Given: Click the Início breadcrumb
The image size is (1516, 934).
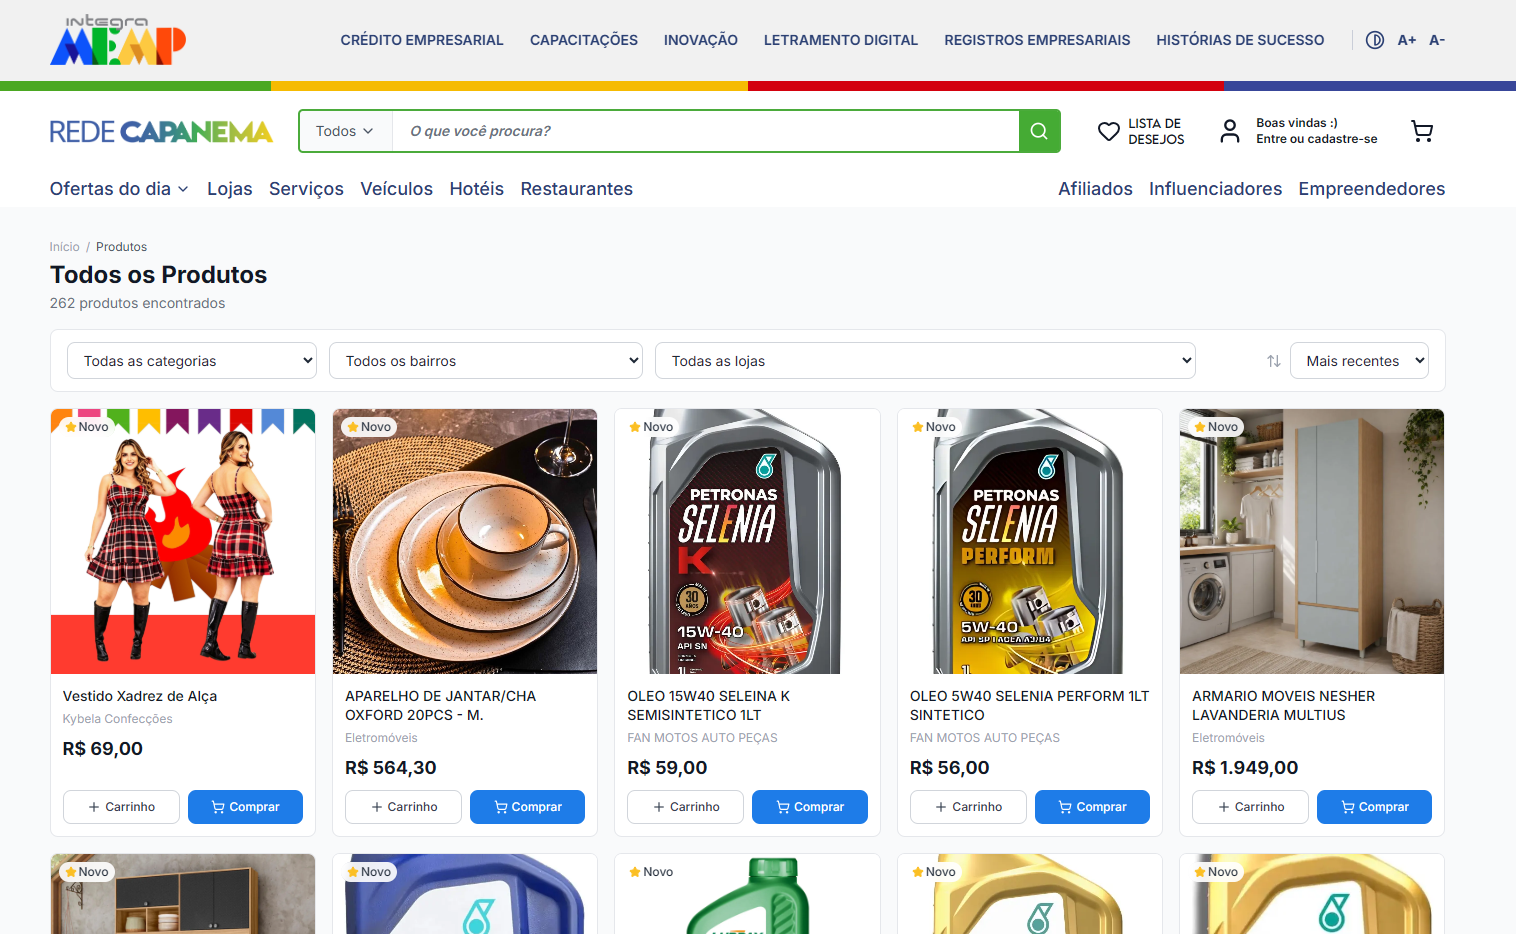Looking at the screenshot, I should (65, 247).
